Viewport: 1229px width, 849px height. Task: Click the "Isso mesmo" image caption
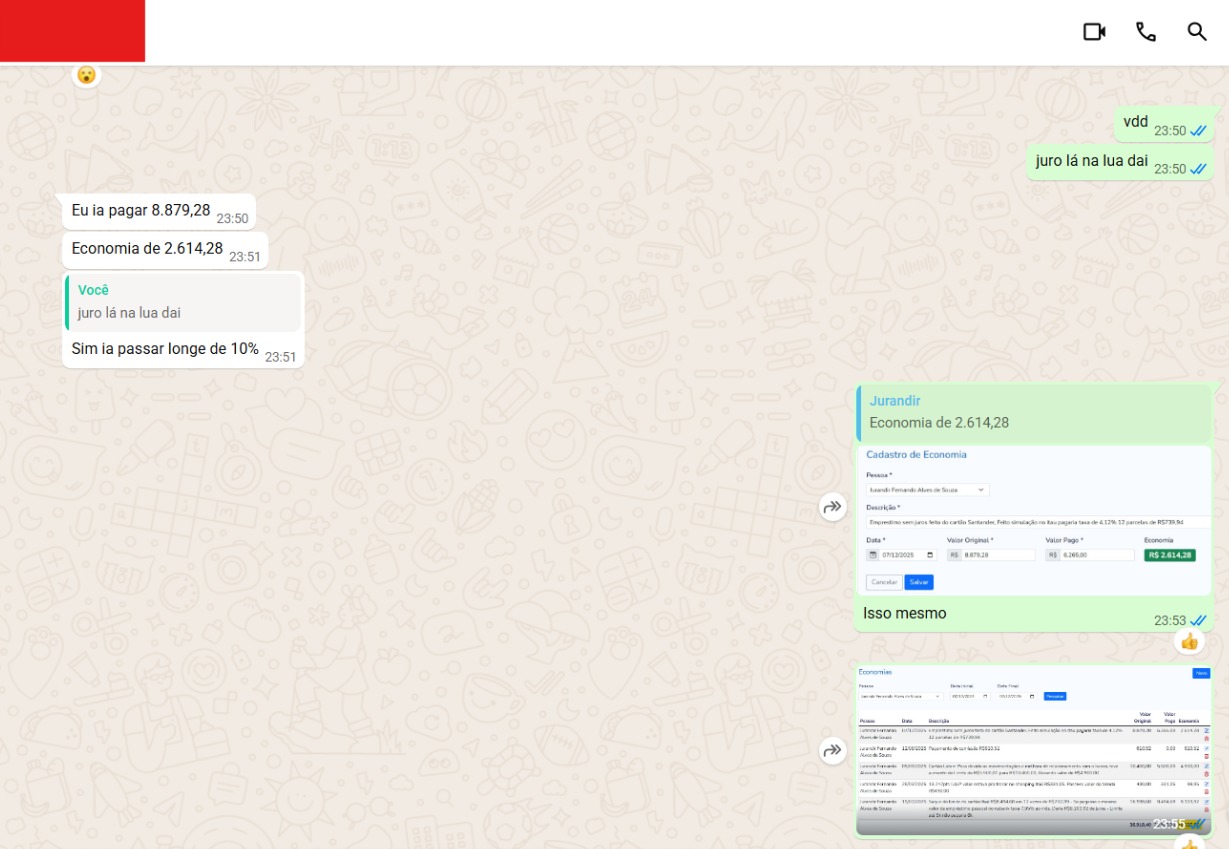[904, 613]
